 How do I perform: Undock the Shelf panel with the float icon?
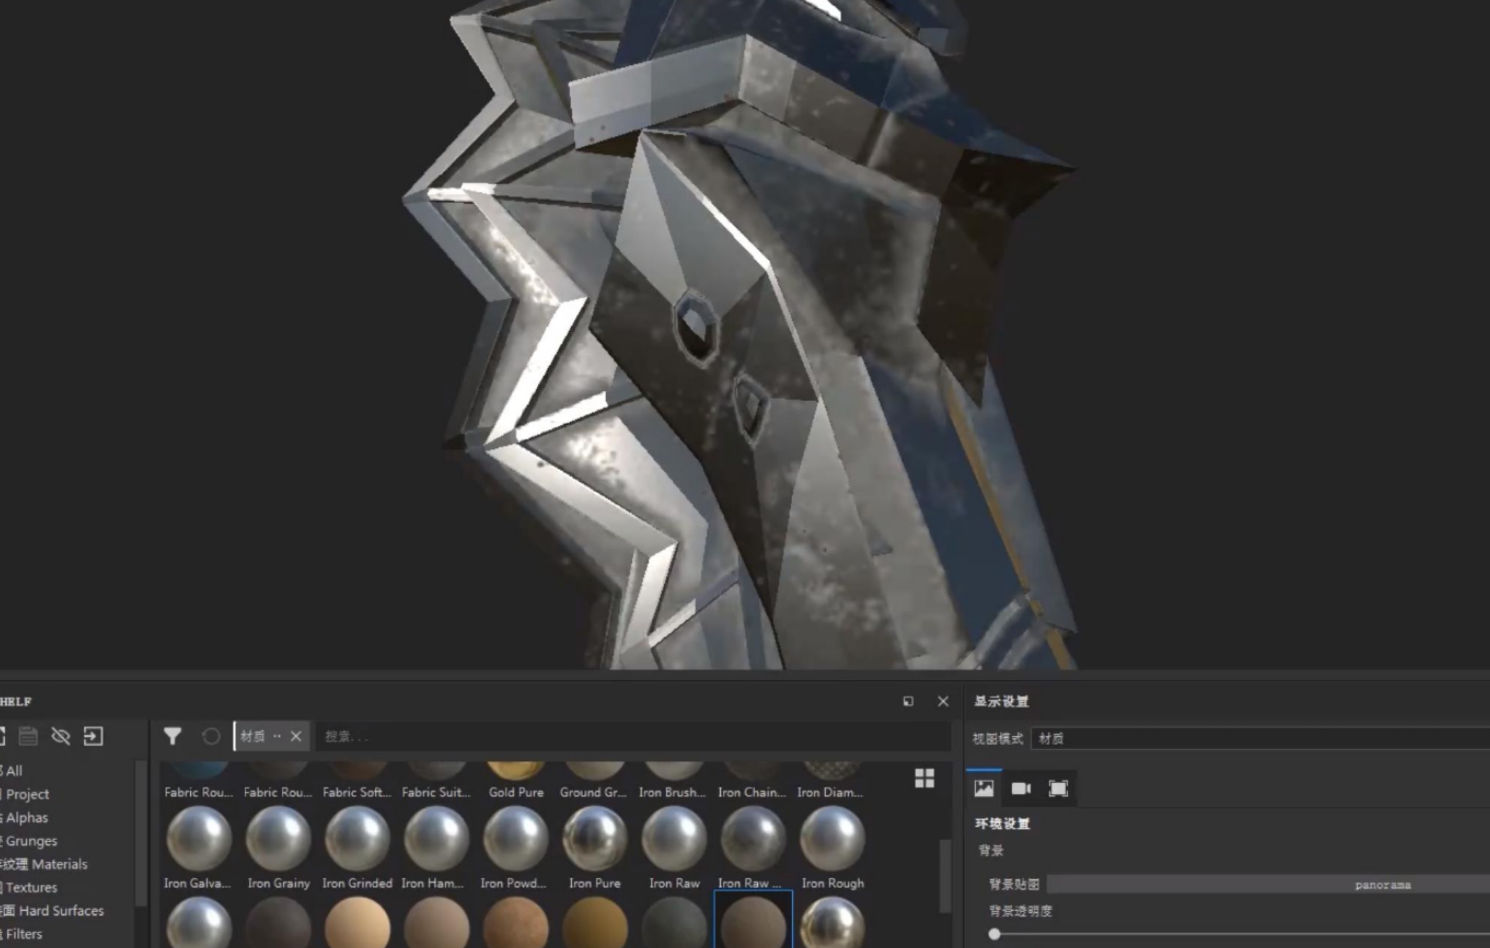pos(908,701)
